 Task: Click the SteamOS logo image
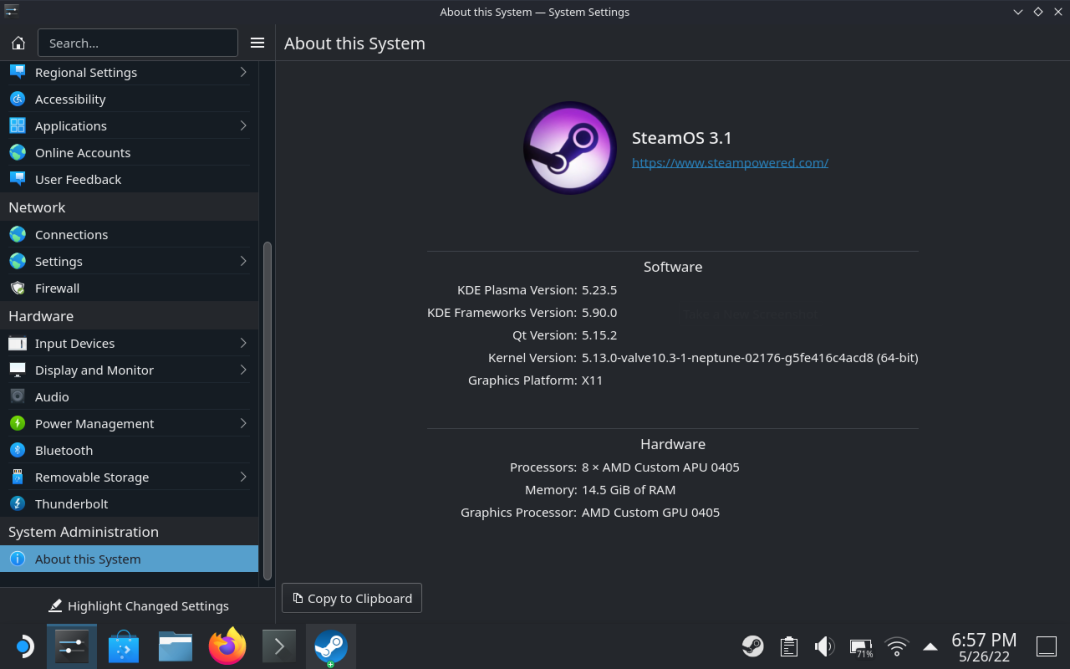tap(570, 148)
